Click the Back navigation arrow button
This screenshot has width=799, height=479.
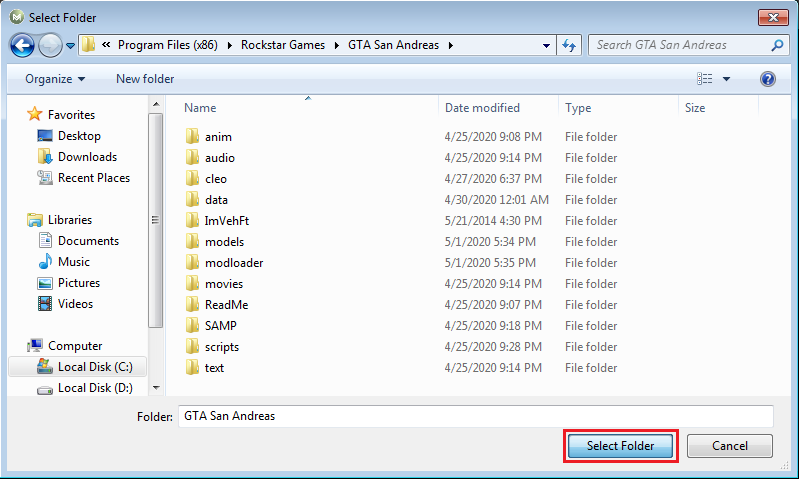point(22,46)
